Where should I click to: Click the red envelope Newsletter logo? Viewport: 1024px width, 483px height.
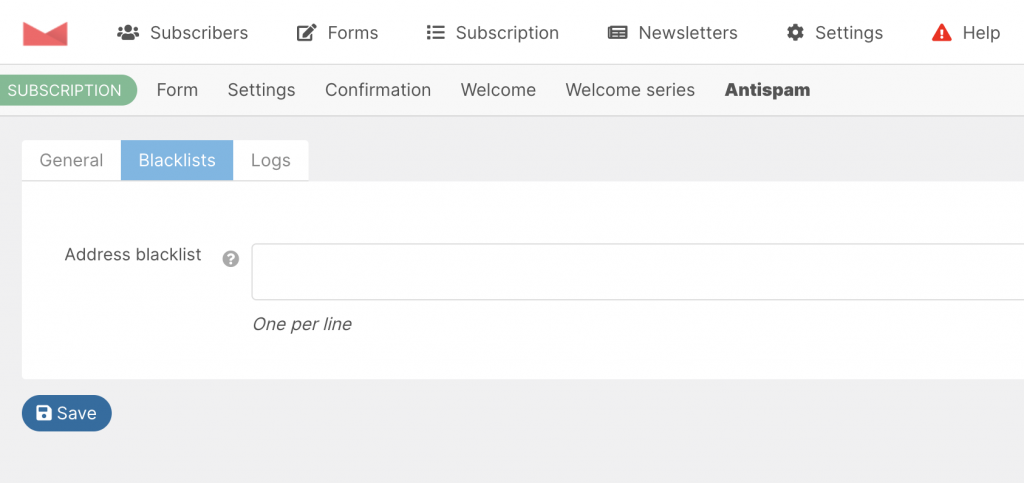(45, 33)
